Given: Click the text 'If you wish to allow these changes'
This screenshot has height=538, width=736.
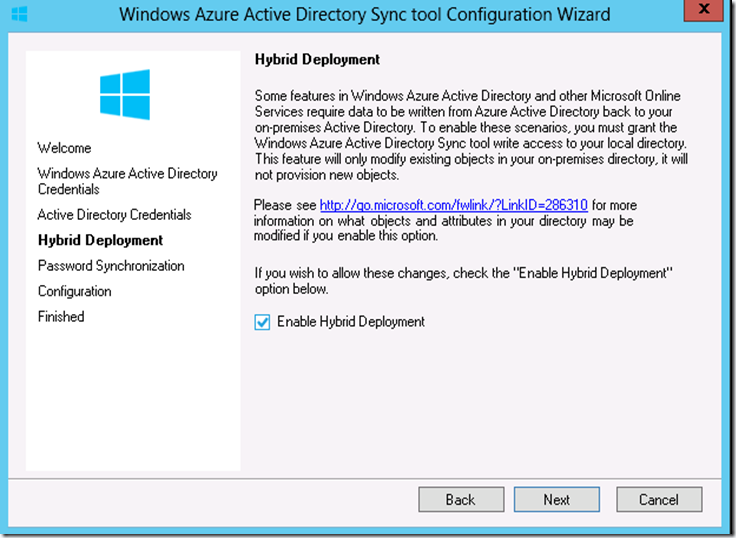Looking at the screenshot, I should tap(463, 281).
